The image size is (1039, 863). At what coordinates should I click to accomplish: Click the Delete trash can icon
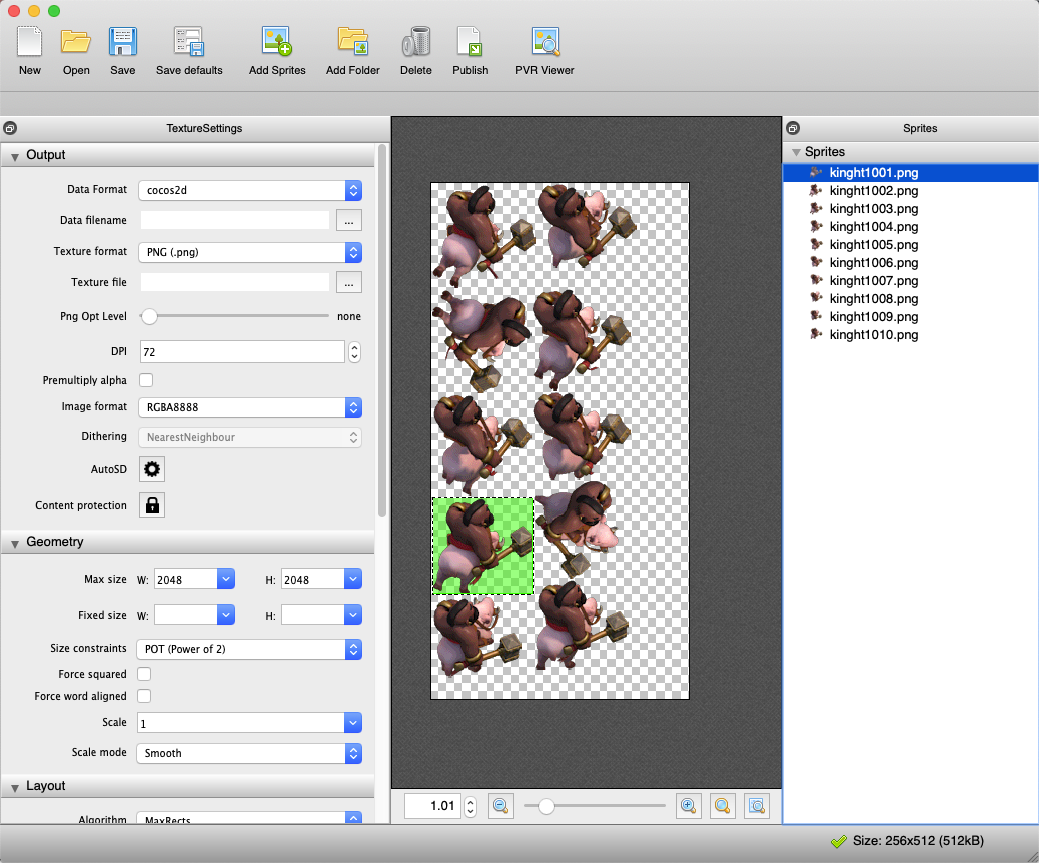pyautogui.click(x=415, y=42)
